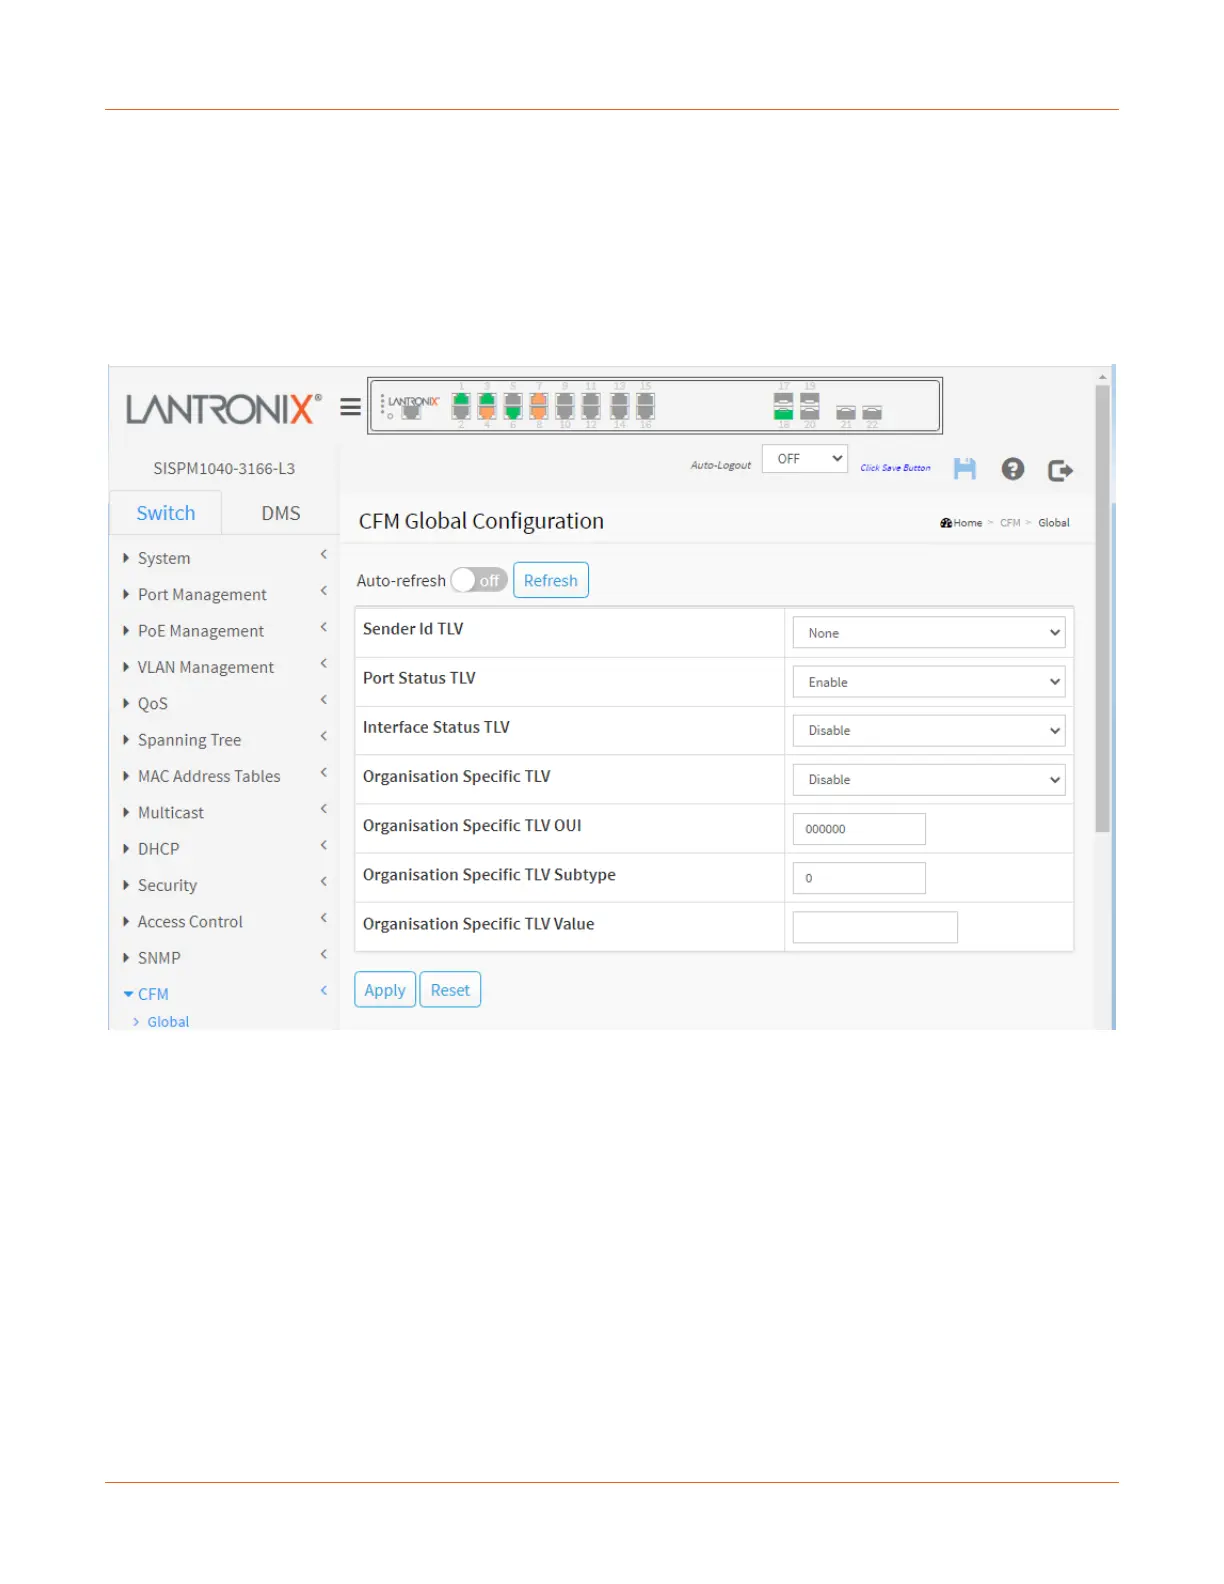Switch to the Switch tab
This screenshot has width=1224, height=1584.
click(166, 513)
